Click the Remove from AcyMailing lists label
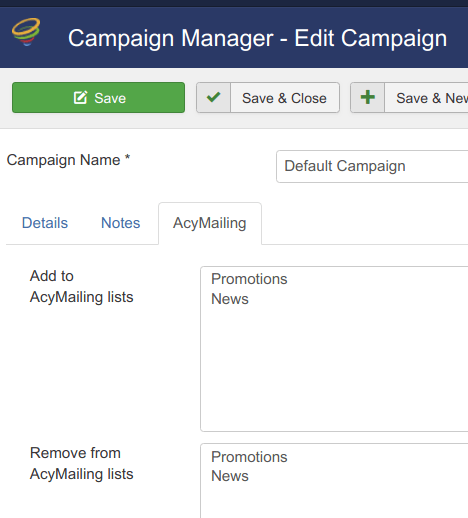The height and width of the screenshot is (518, 468). coord(81,463)
